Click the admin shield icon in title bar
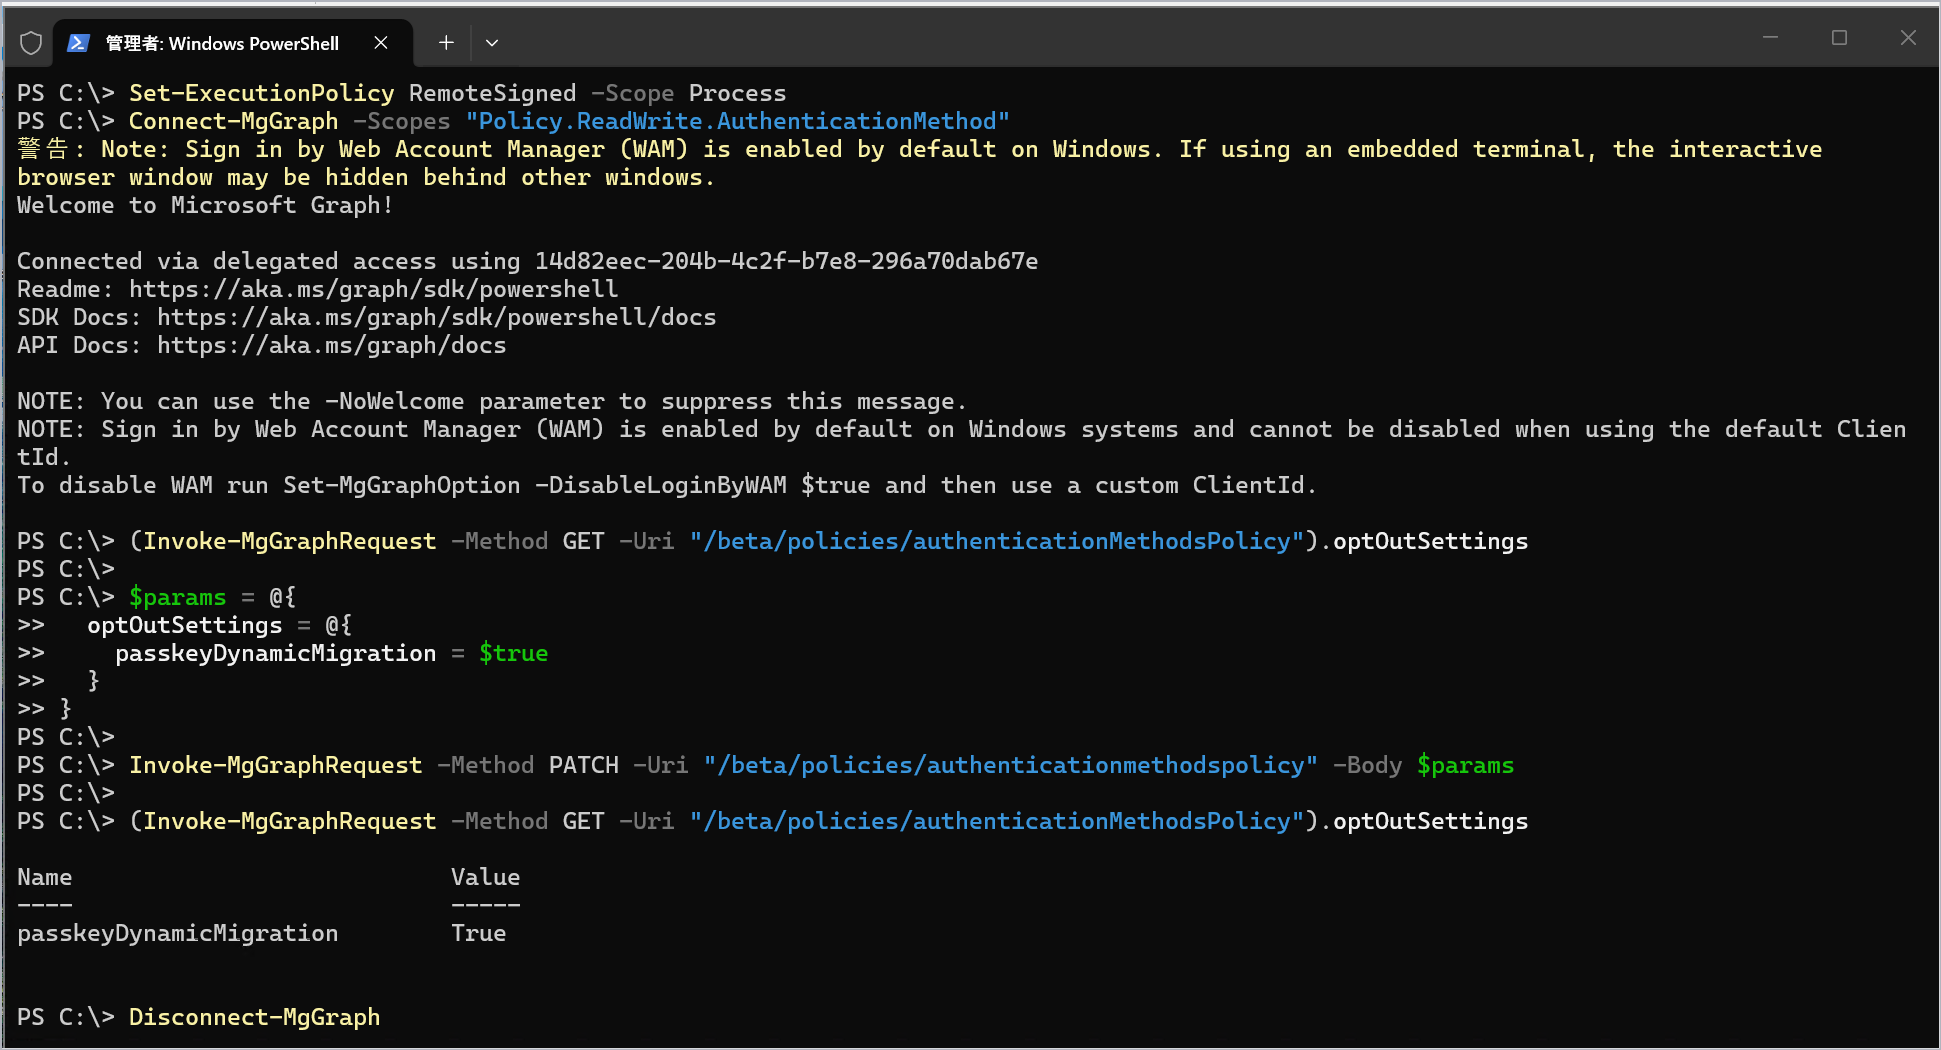Image resolution: width=1941 pixels, height=1050 pixels. (31, 43)
